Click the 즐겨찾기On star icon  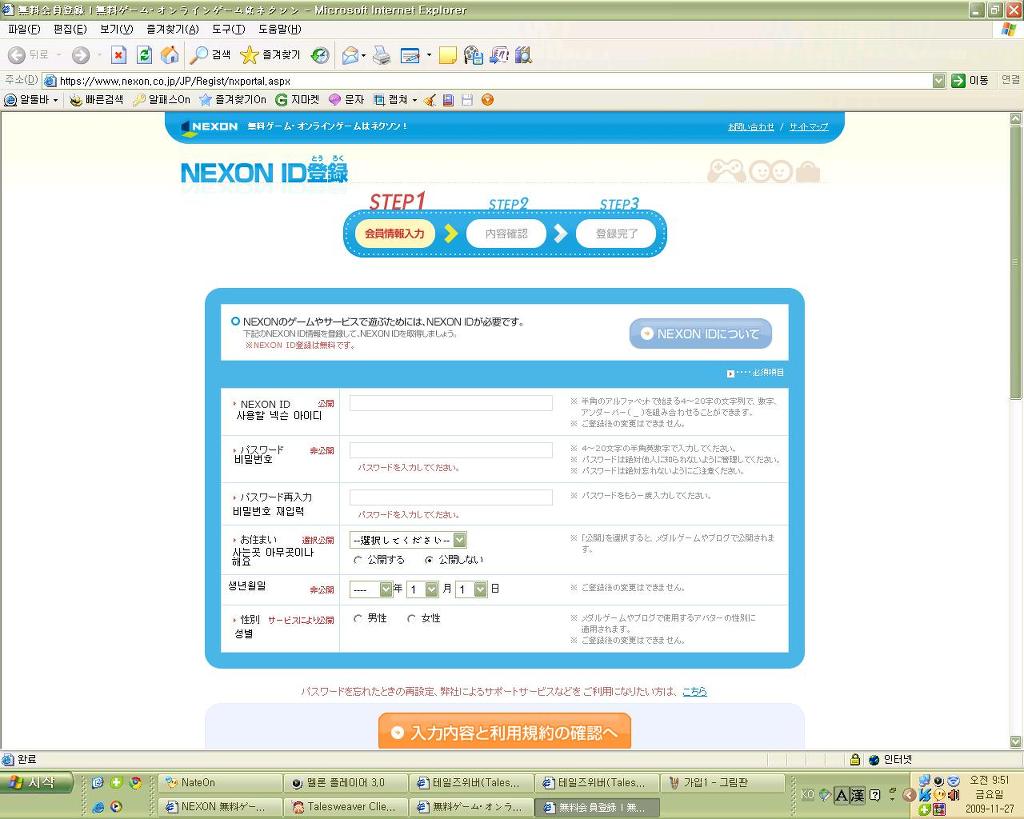click(x=232, y=100)
